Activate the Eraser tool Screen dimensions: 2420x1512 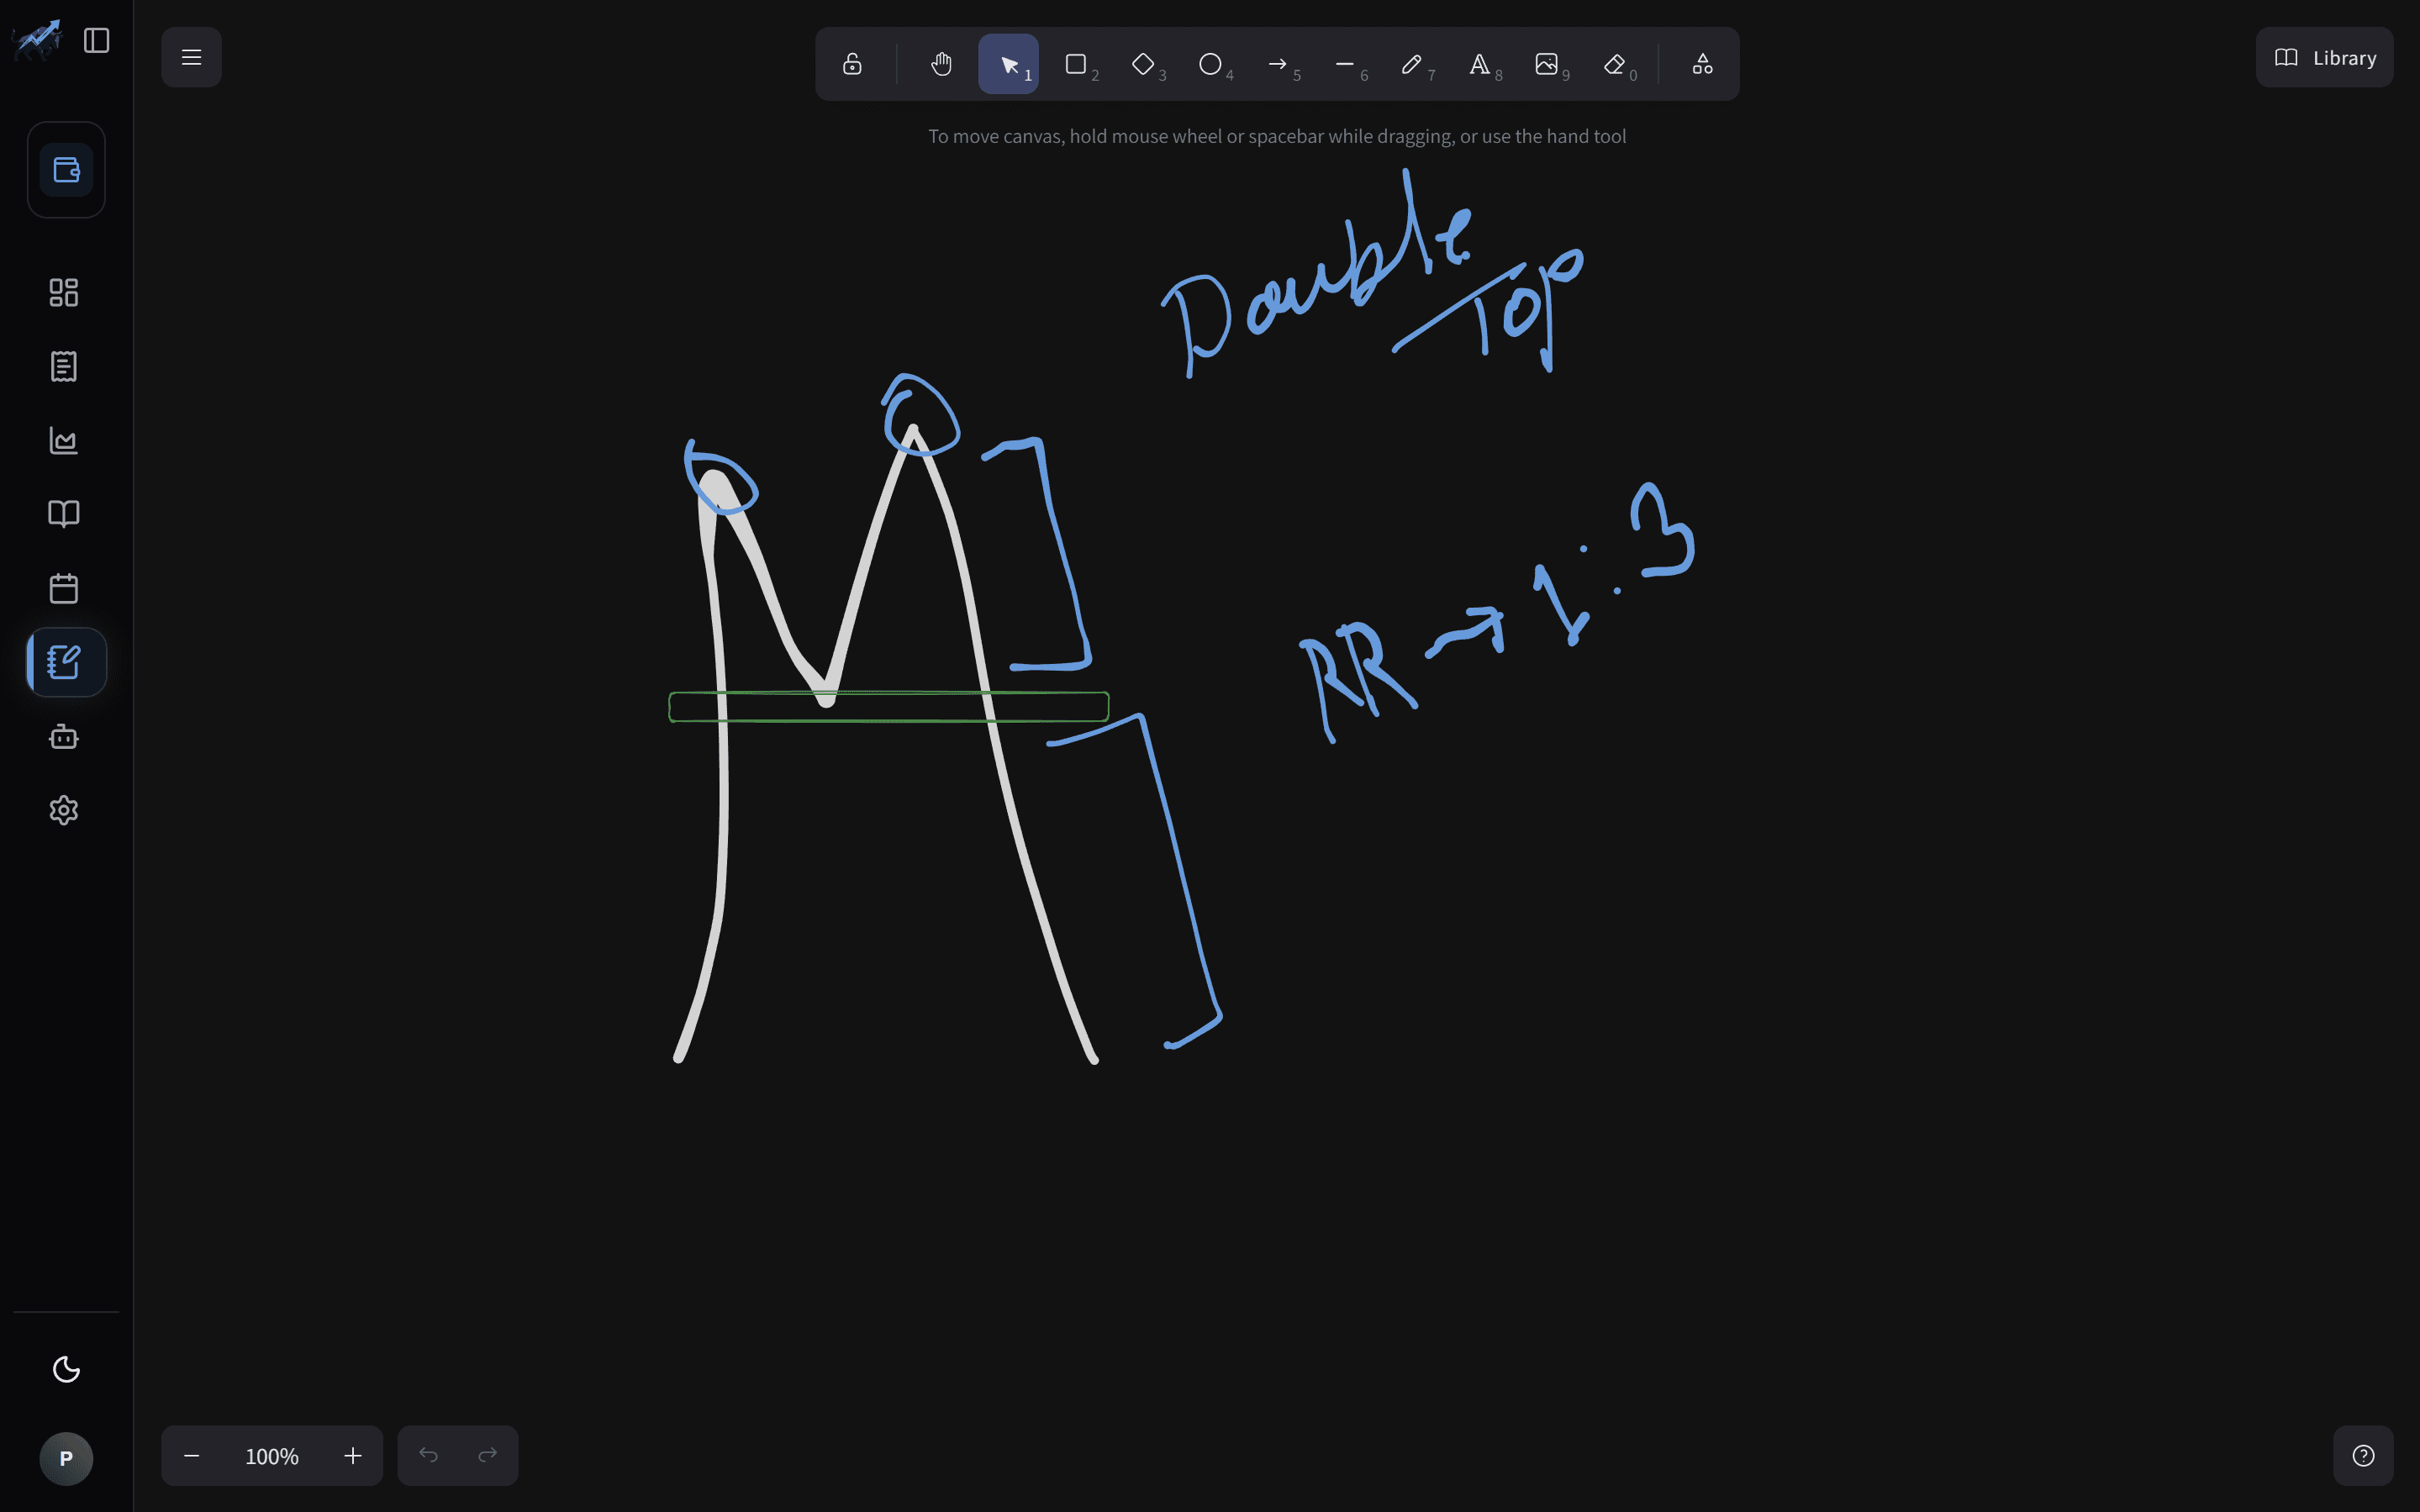[x=1613, y=63]
